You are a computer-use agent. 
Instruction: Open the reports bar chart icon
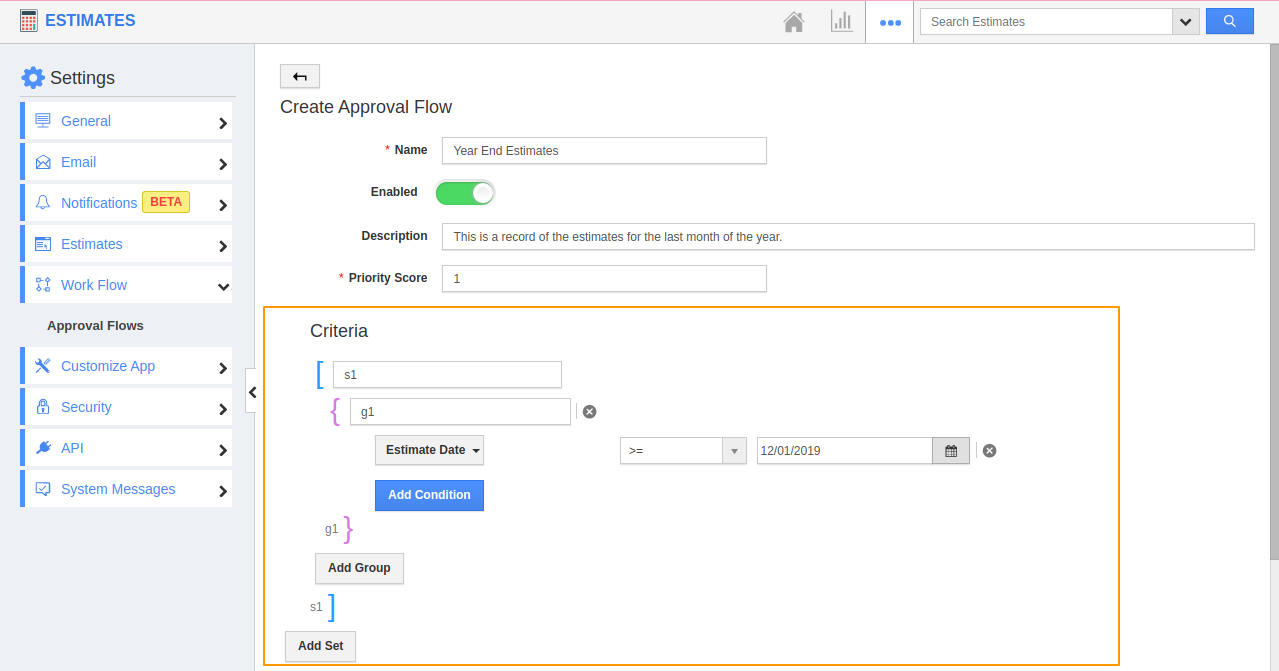(x=841, y=22)
